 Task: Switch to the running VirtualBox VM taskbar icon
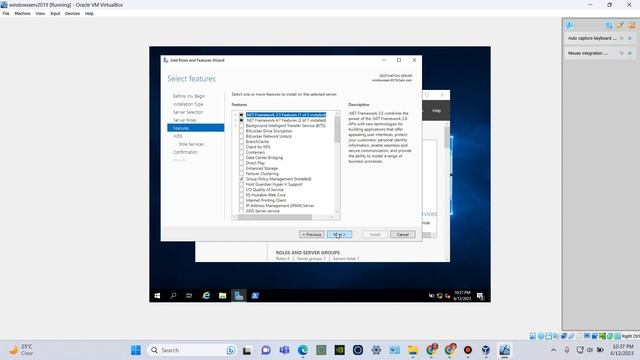[x=504, y=350]
